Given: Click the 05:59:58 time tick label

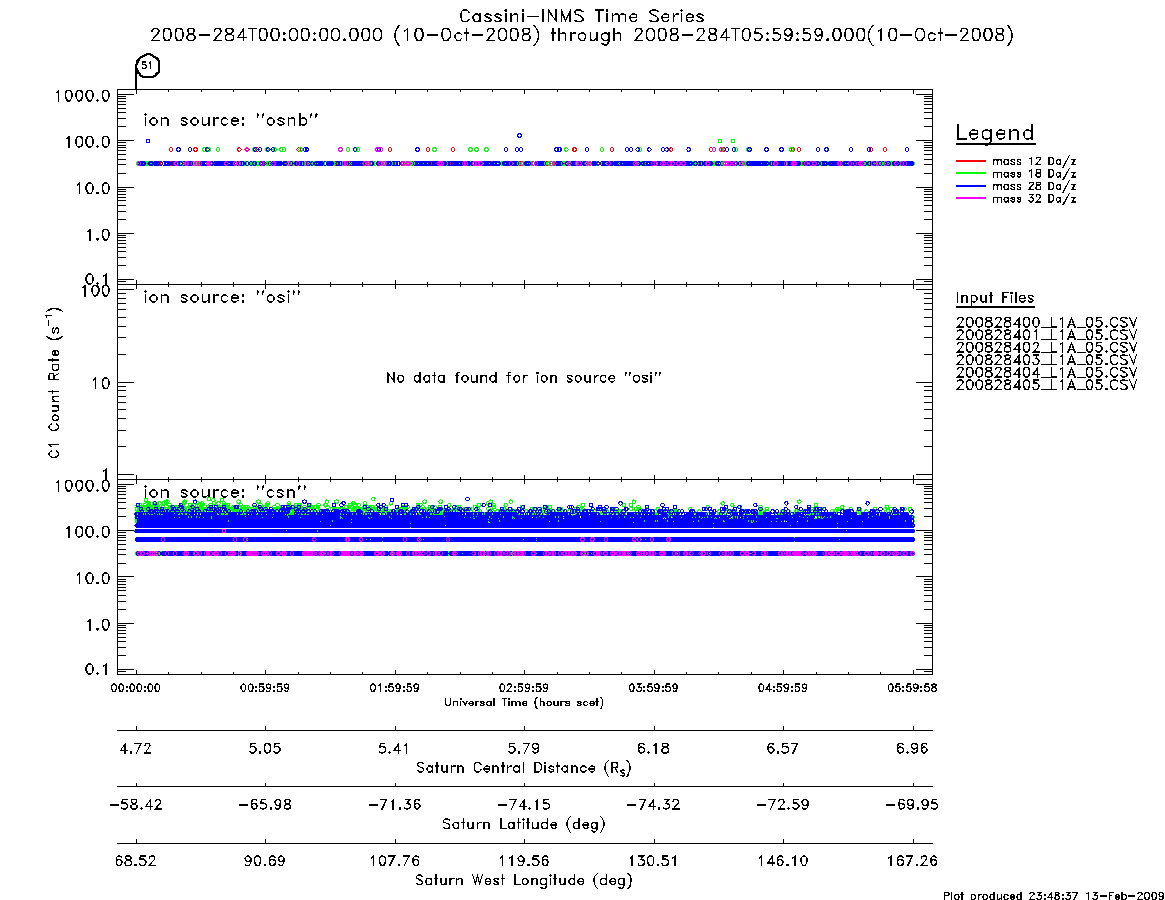Looking at the screenshot, I should 912,688.
